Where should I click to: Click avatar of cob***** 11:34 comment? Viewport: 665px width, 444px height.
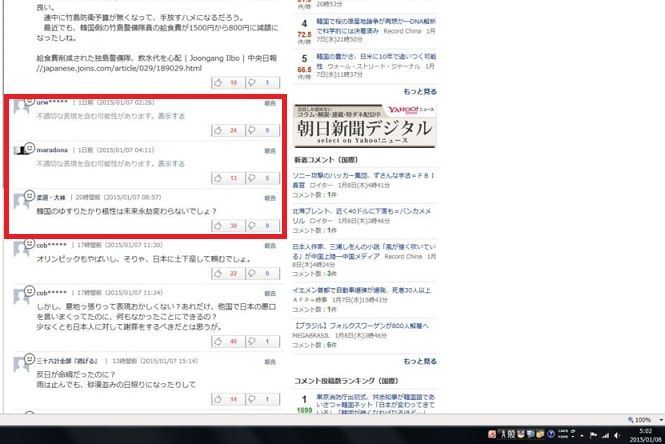tap(24, 295)
